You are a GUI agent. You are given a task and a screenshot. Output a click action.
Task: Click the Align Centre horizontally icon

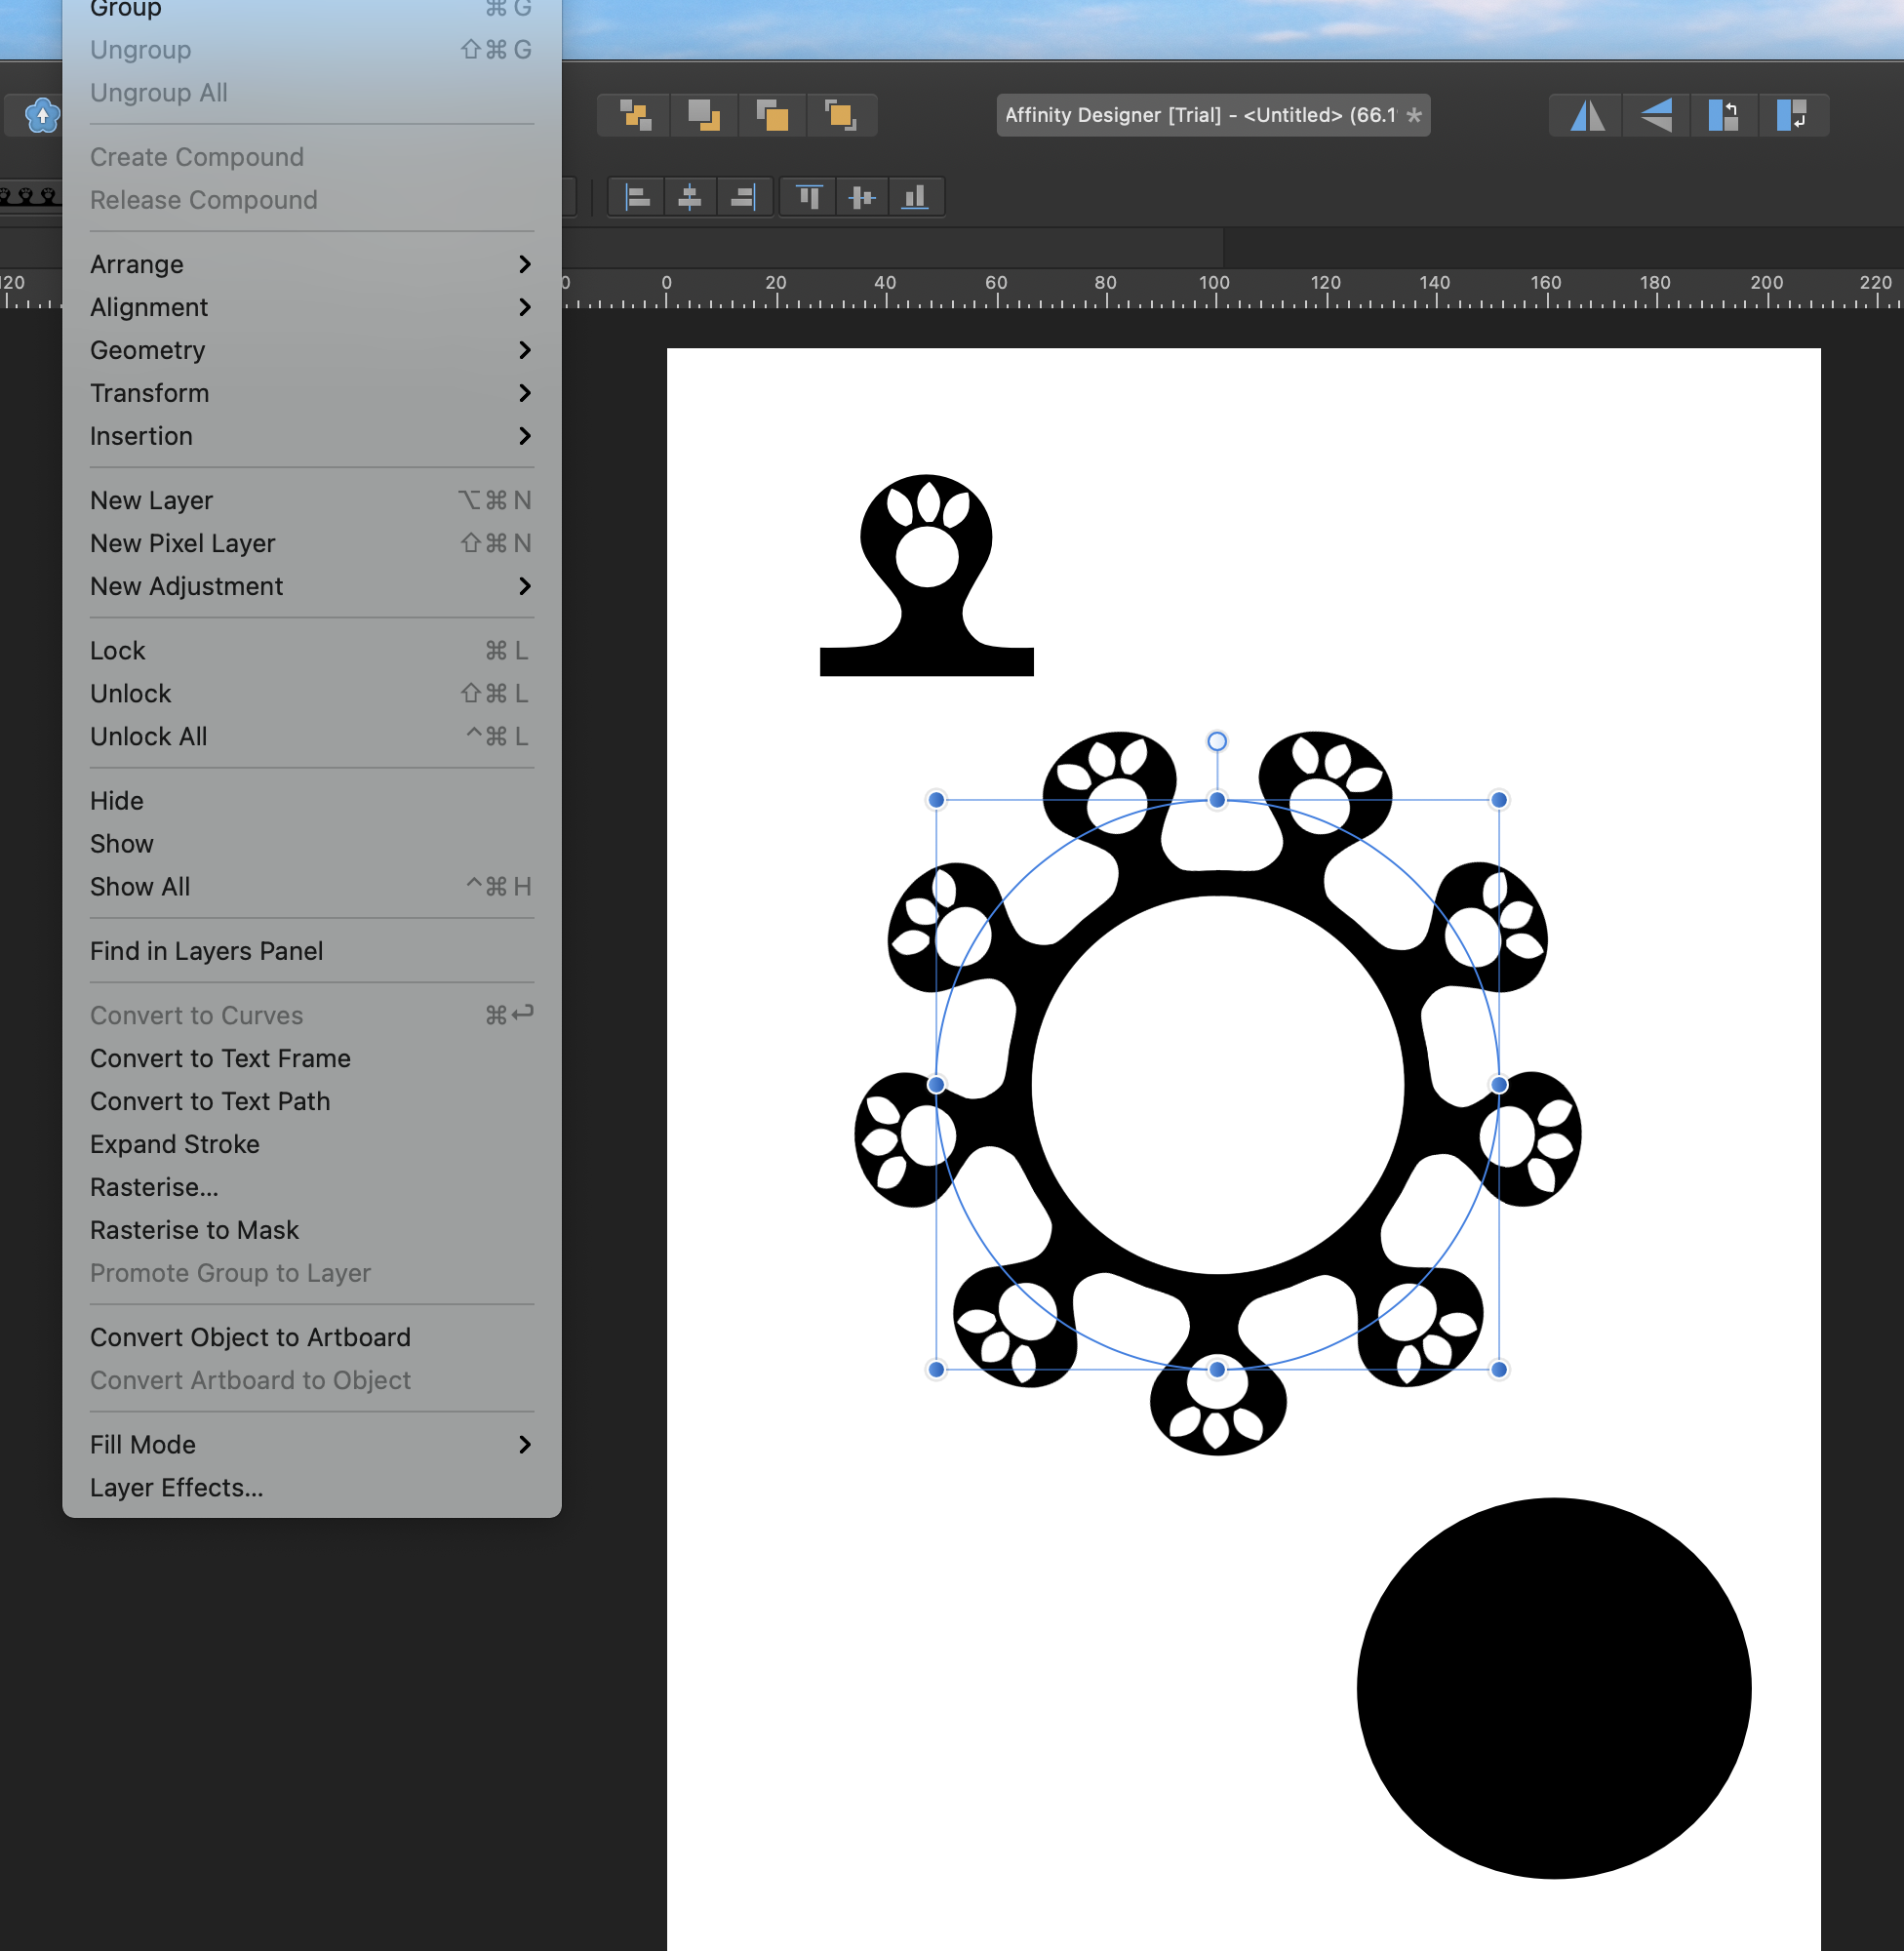click(x=689, y=197)
